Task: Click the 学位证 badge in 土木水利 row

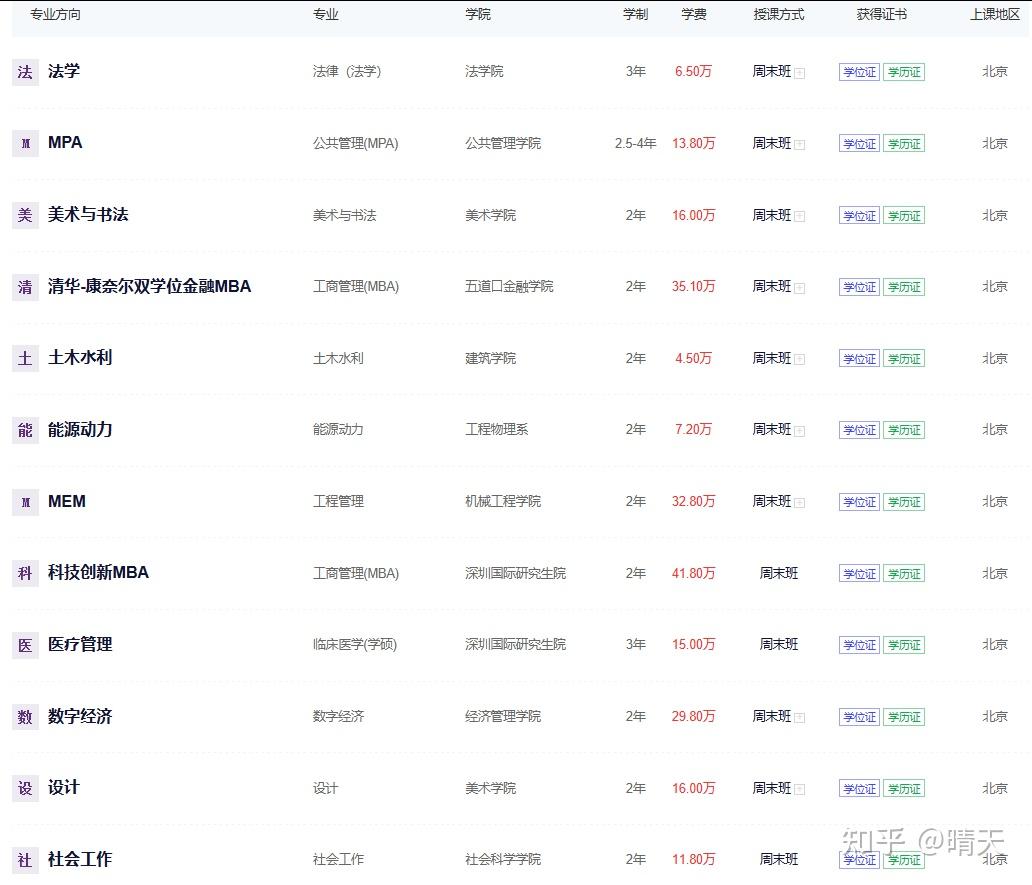Action: point(860,359)
